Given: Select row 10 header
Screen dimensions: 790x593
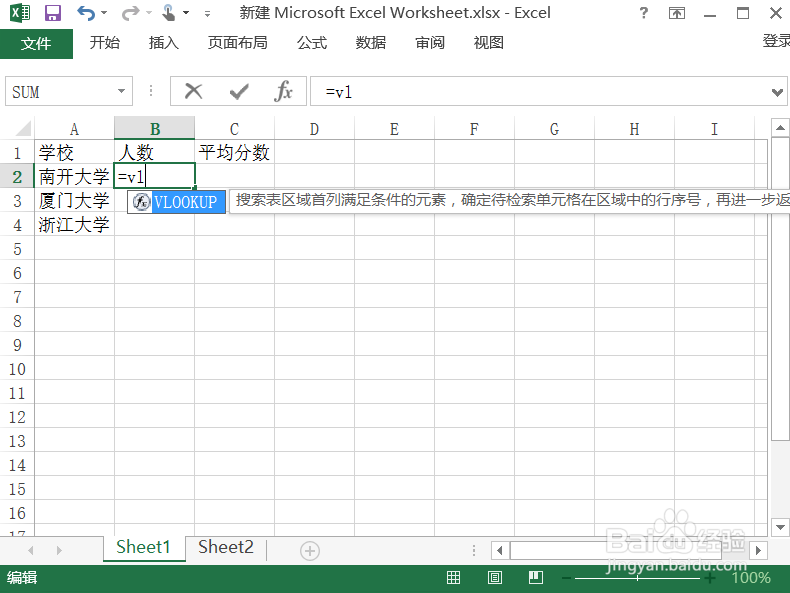Looking at the screenshot, I should pos(17,369).
